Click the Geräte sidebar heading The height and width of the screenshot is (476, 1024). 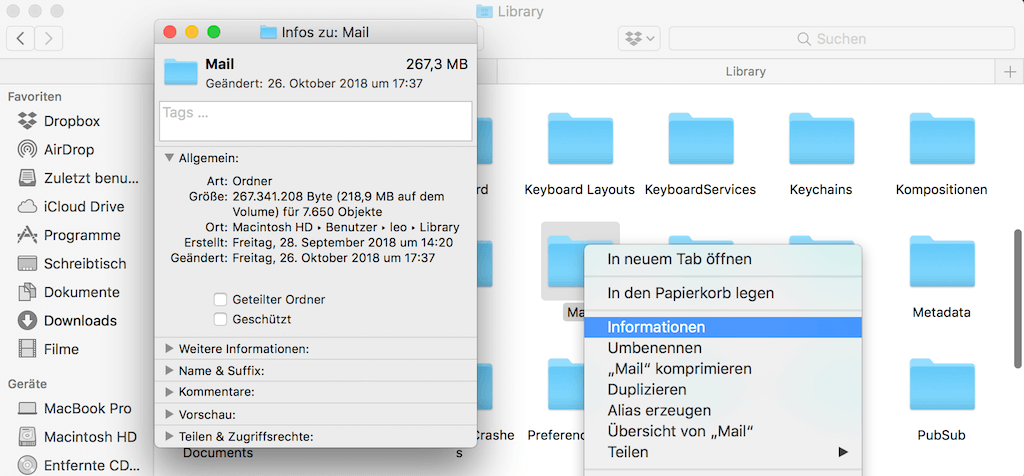(27, 384)
